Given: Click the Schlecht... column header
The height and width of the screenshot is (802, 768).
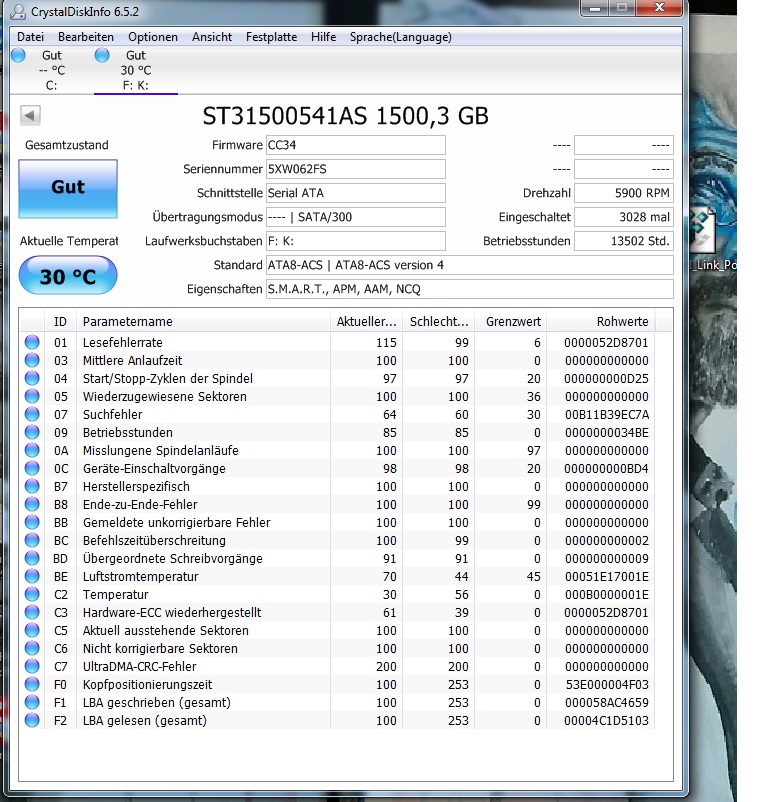Looking at the screenshot, I should click(x=439, y=322).
